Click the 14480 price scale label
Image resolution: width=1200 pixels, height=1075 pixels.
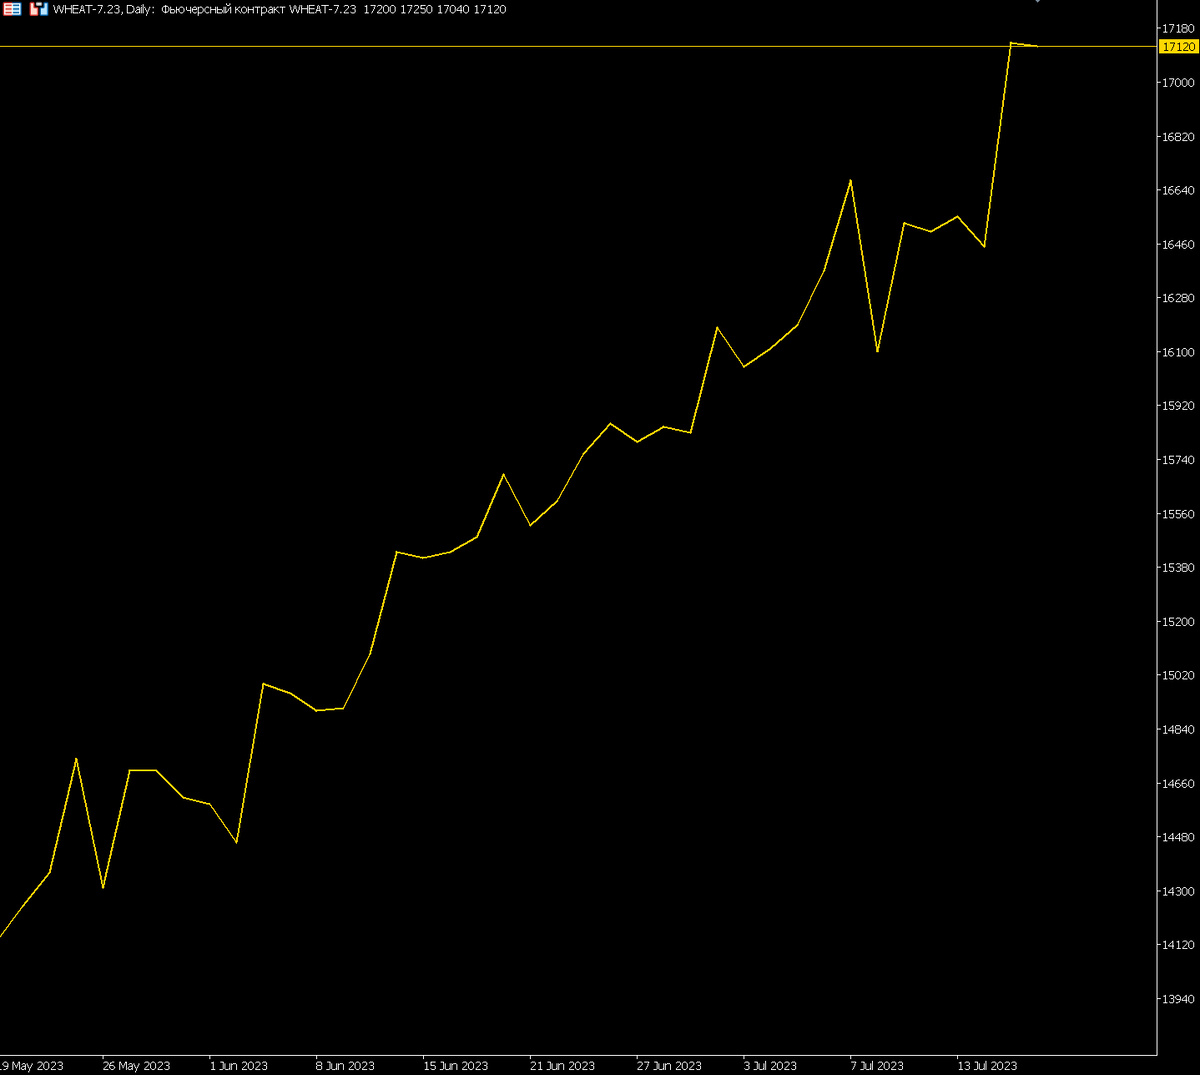coord(1177,837)
